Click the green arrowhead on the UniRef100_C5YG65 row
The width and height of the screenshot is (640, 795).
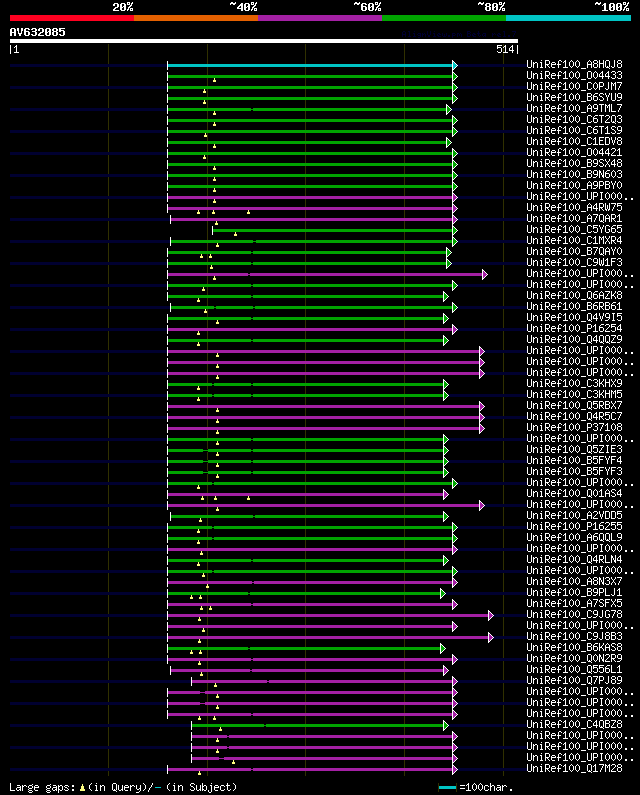click(455, 230)
